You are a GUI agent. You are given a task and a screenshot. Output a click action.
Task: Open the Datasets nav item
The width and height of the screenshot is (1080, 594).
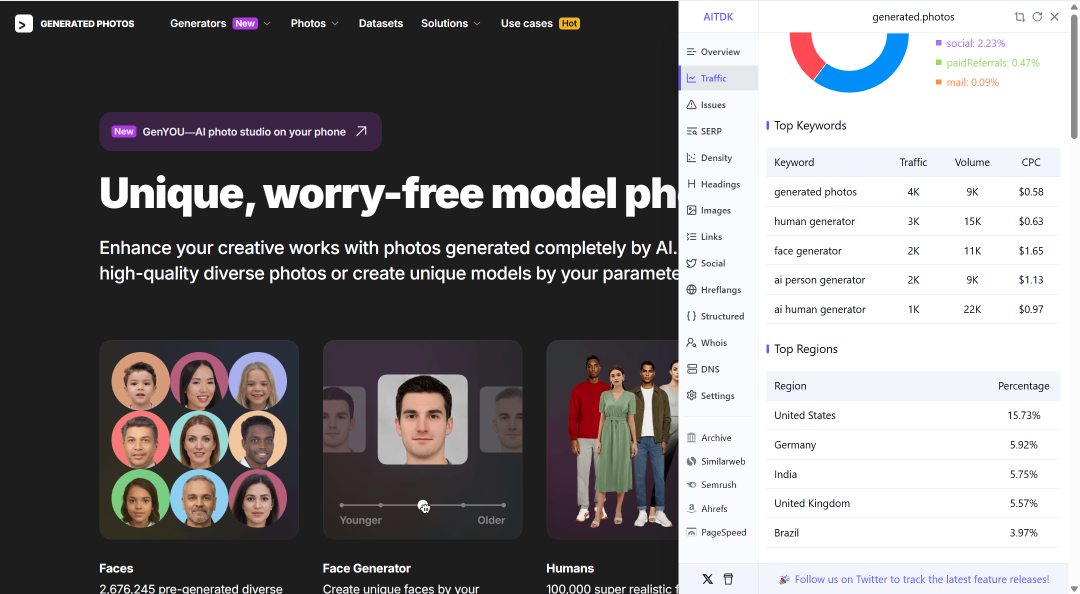click(381, 23)
